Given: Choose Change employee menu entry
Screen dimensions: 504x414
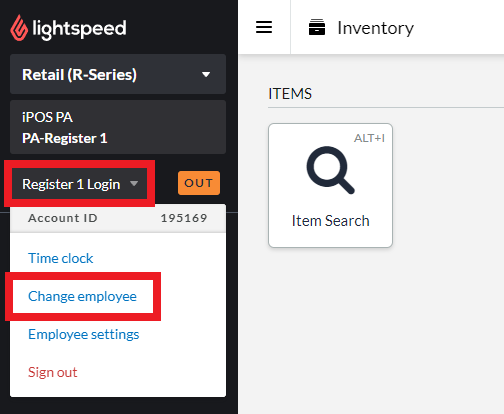Looking at the screenshot, I should (x=82, y=296).
